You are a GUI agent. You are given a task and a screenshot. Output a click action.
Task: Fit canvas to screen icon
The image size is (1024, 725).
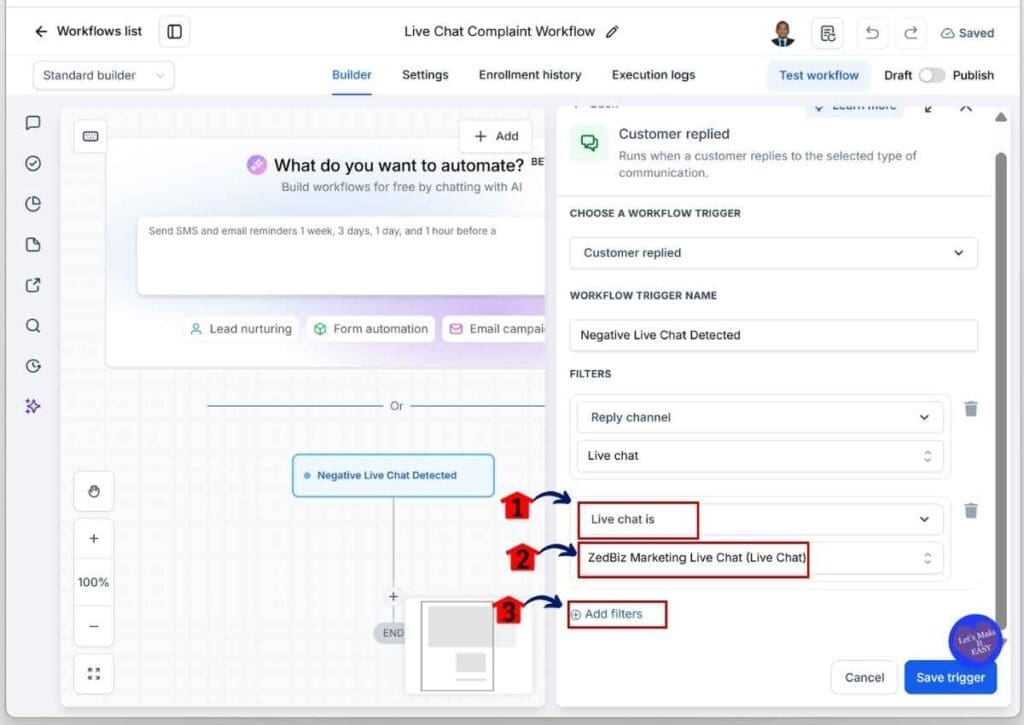[x=93, y=673]
